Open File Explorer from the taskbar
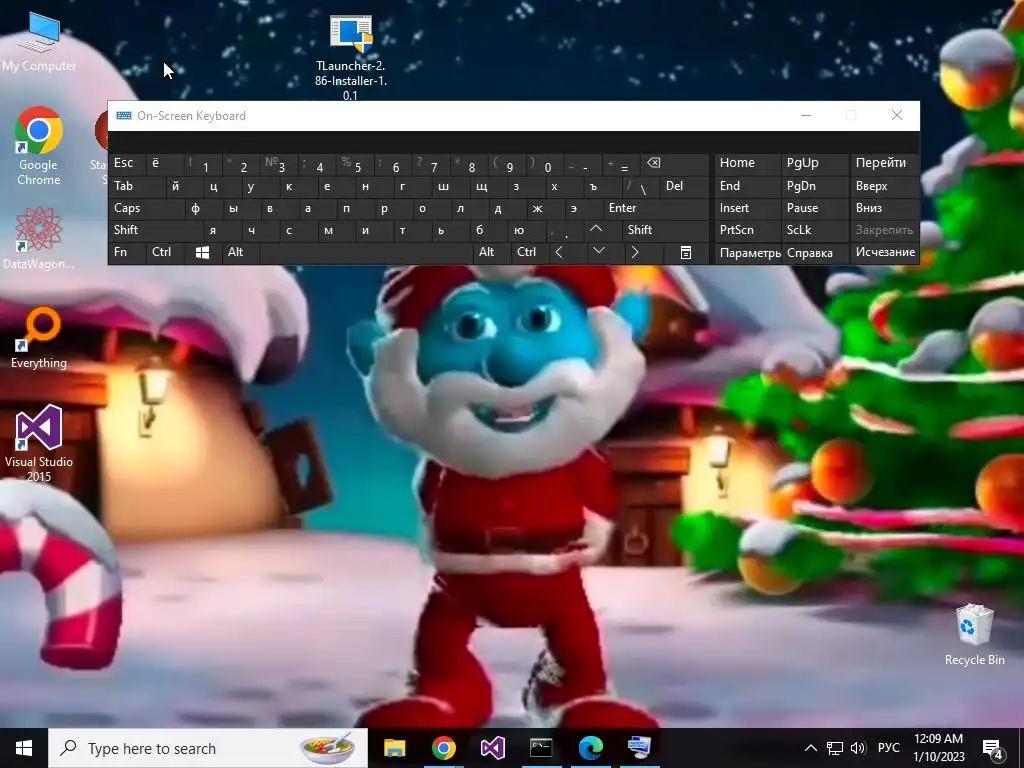The image size is (1024, 768). [394, 748]
